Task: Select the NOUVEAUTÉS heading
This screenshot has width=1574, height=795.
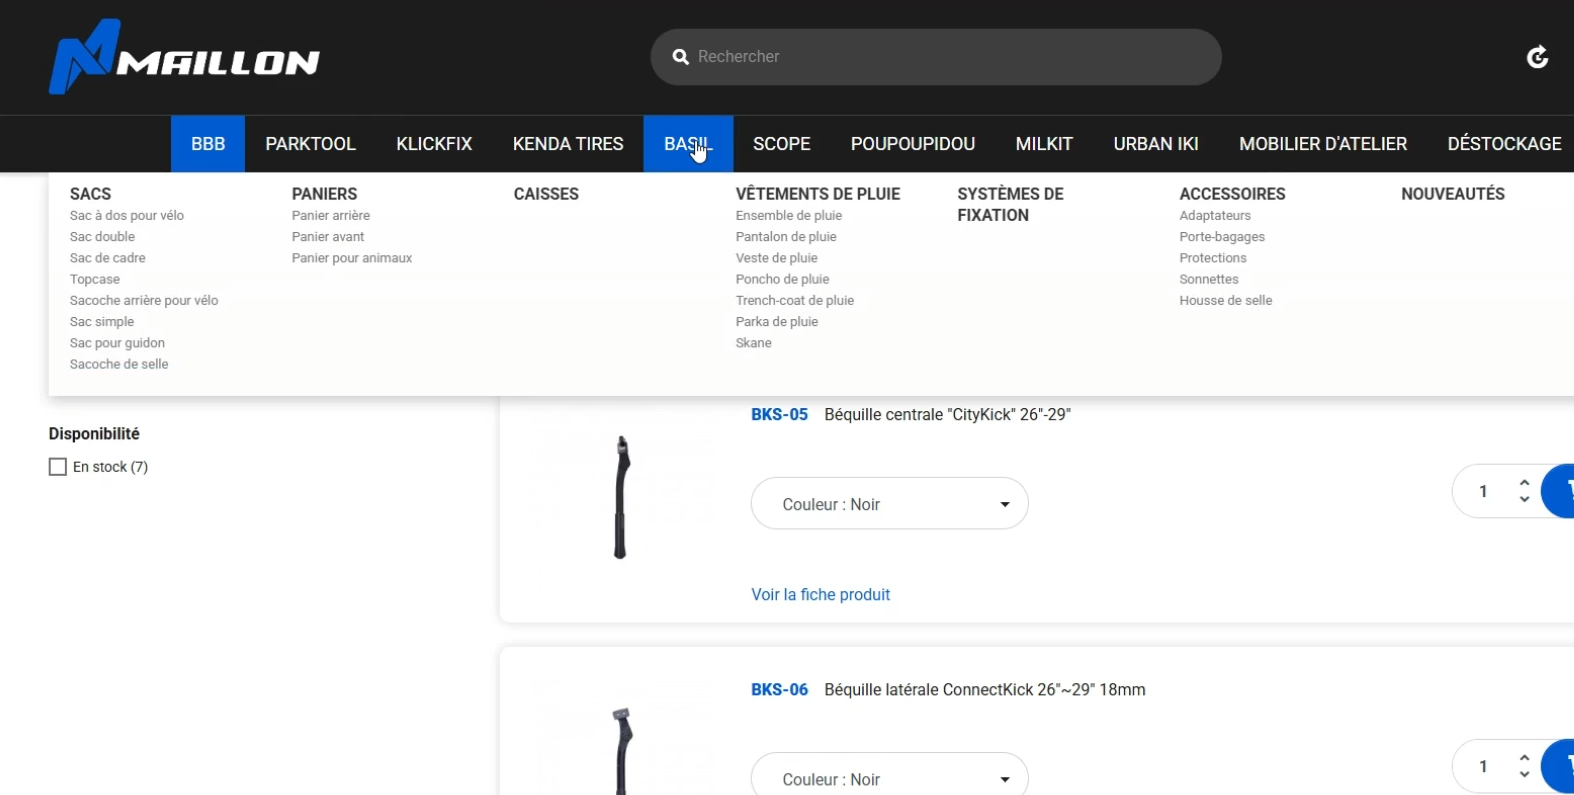Action: (1453, 194)
